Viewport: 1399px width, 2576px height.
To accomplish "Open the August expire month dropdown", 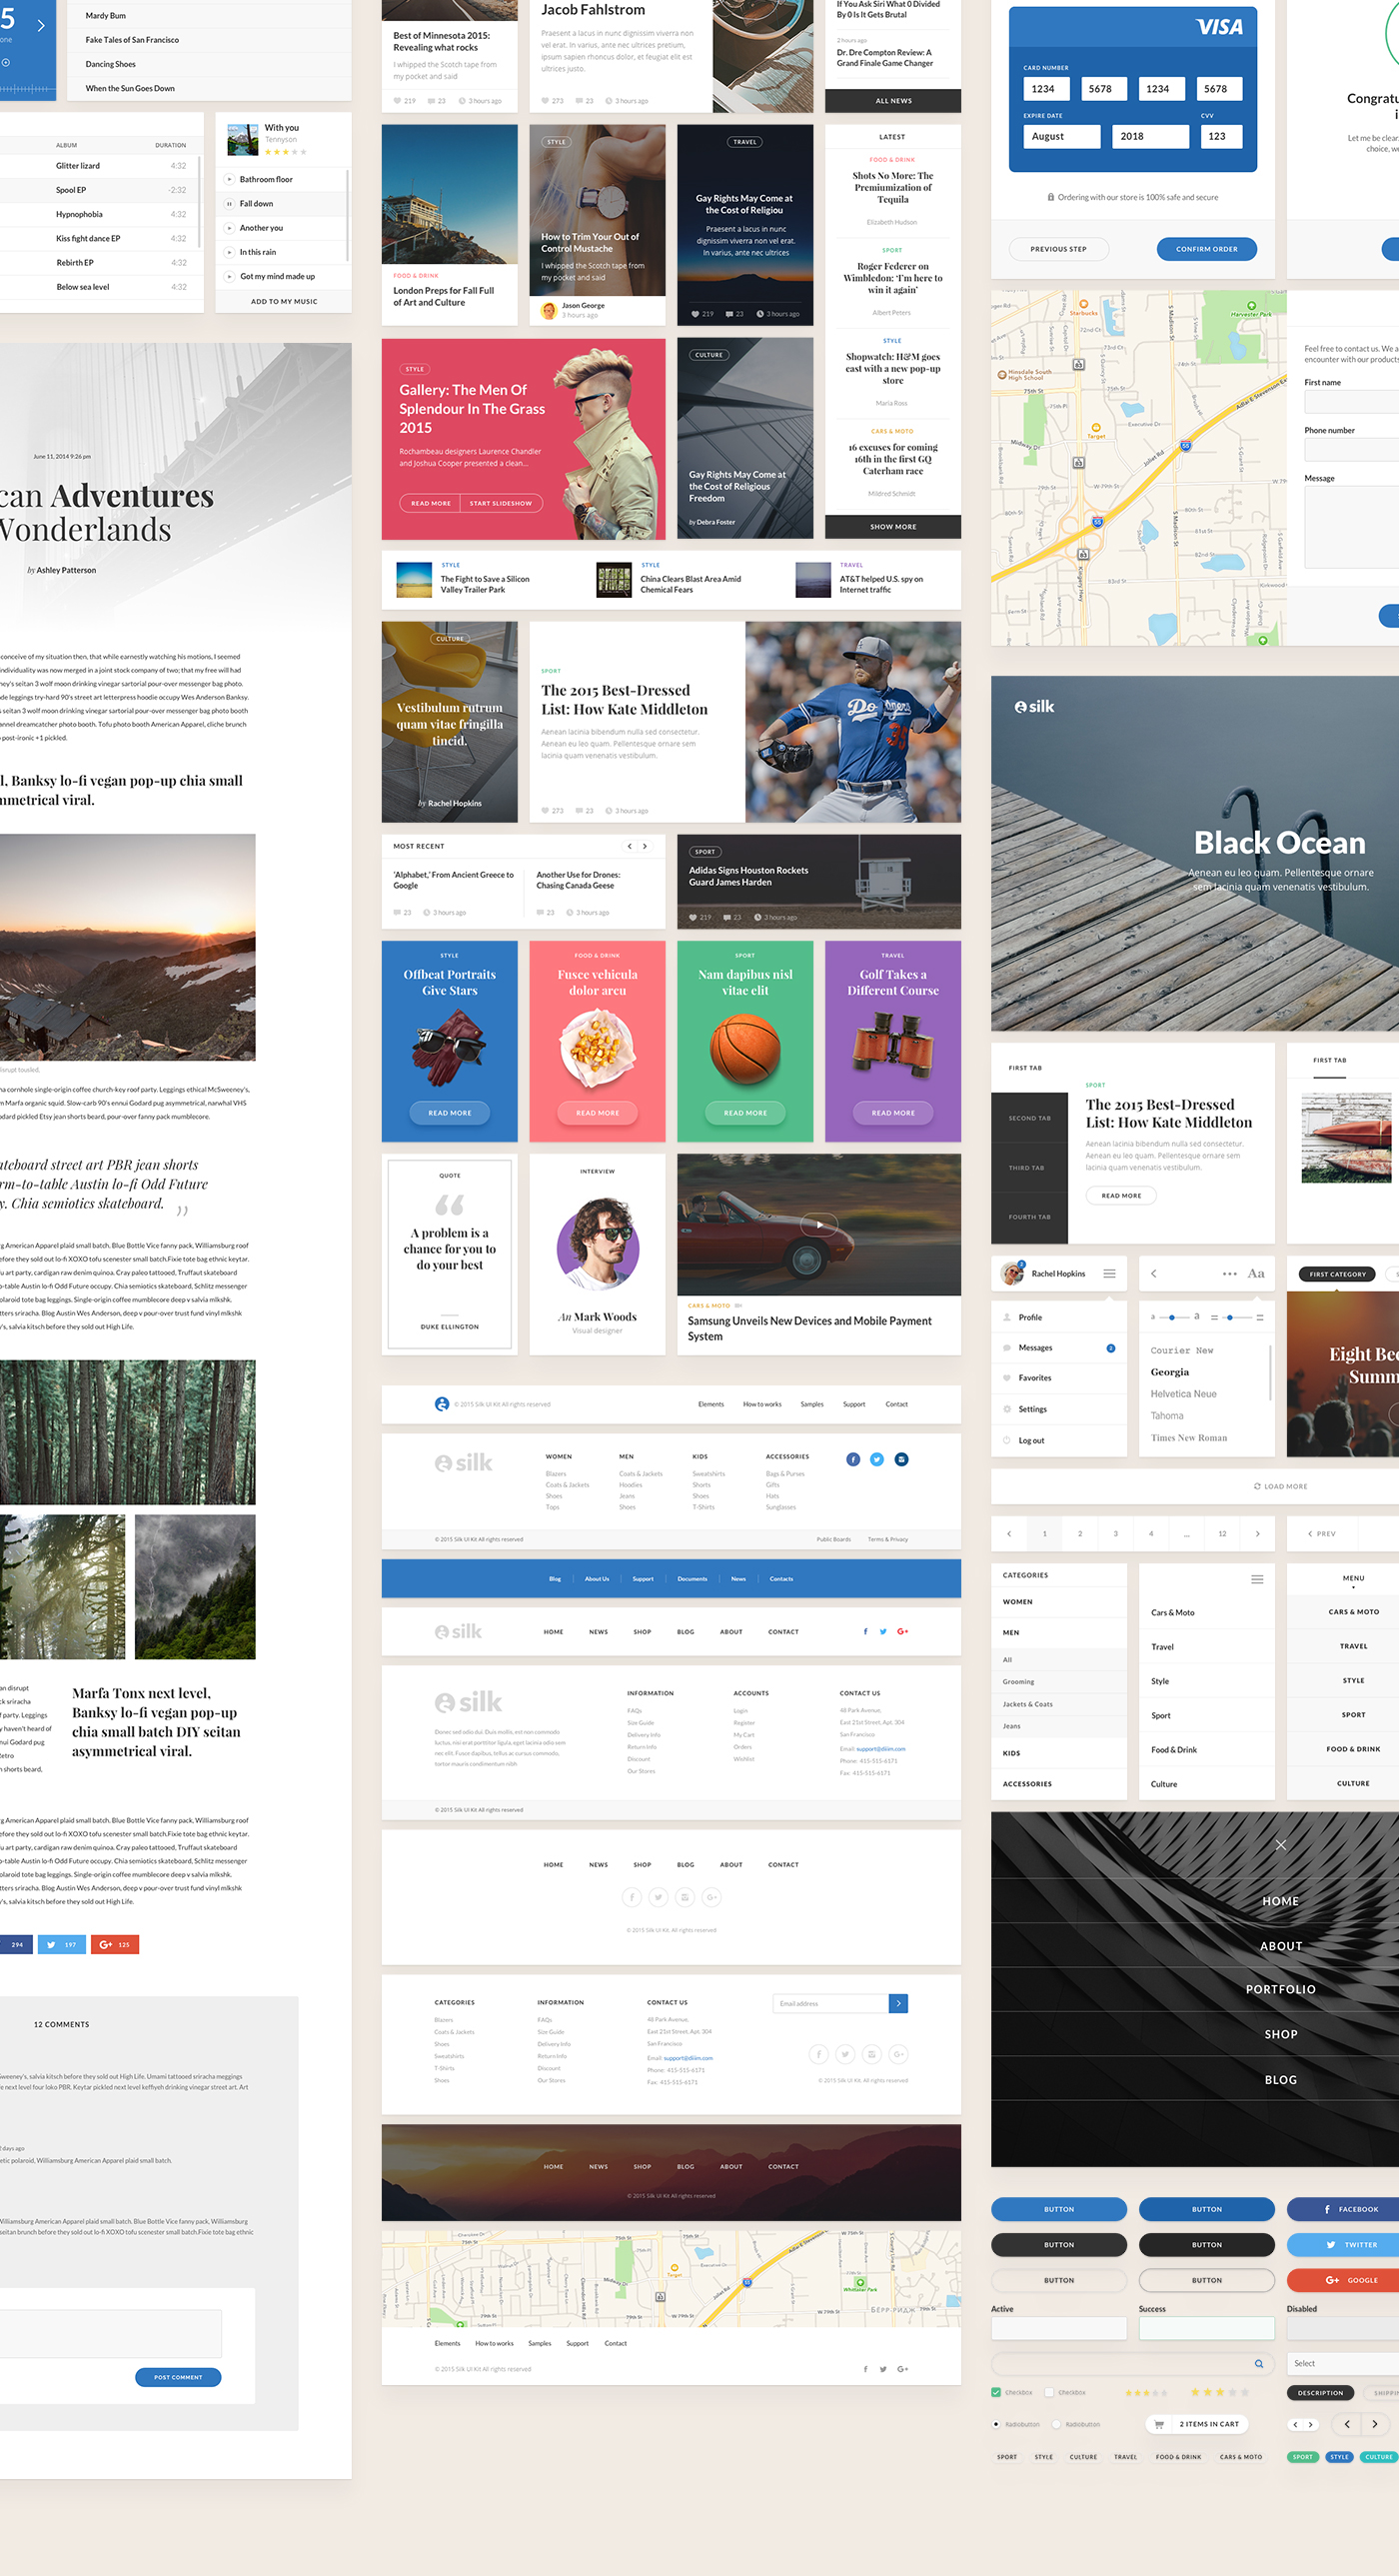I will click(x=1062, y=136).
